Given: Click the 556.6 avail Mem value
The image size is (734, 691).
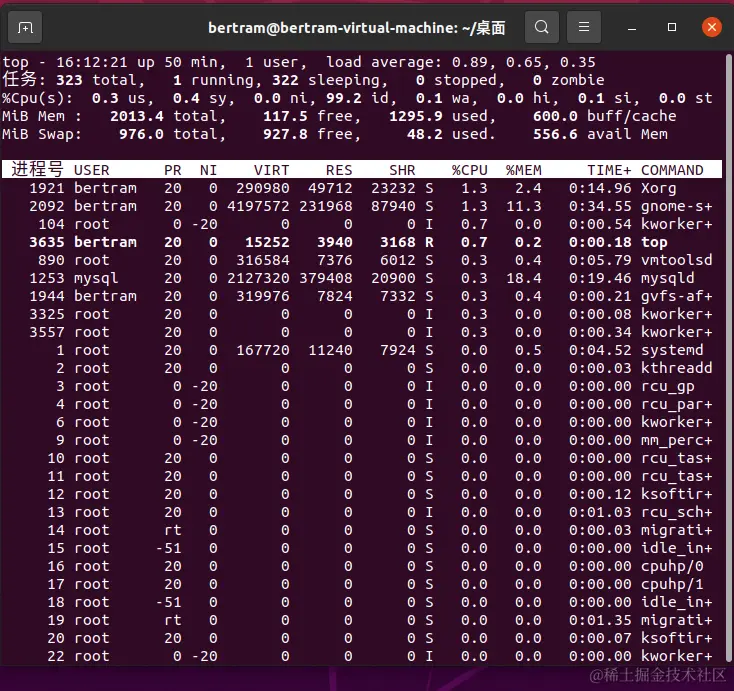Looking at the screenshot, I should (555, 134).
